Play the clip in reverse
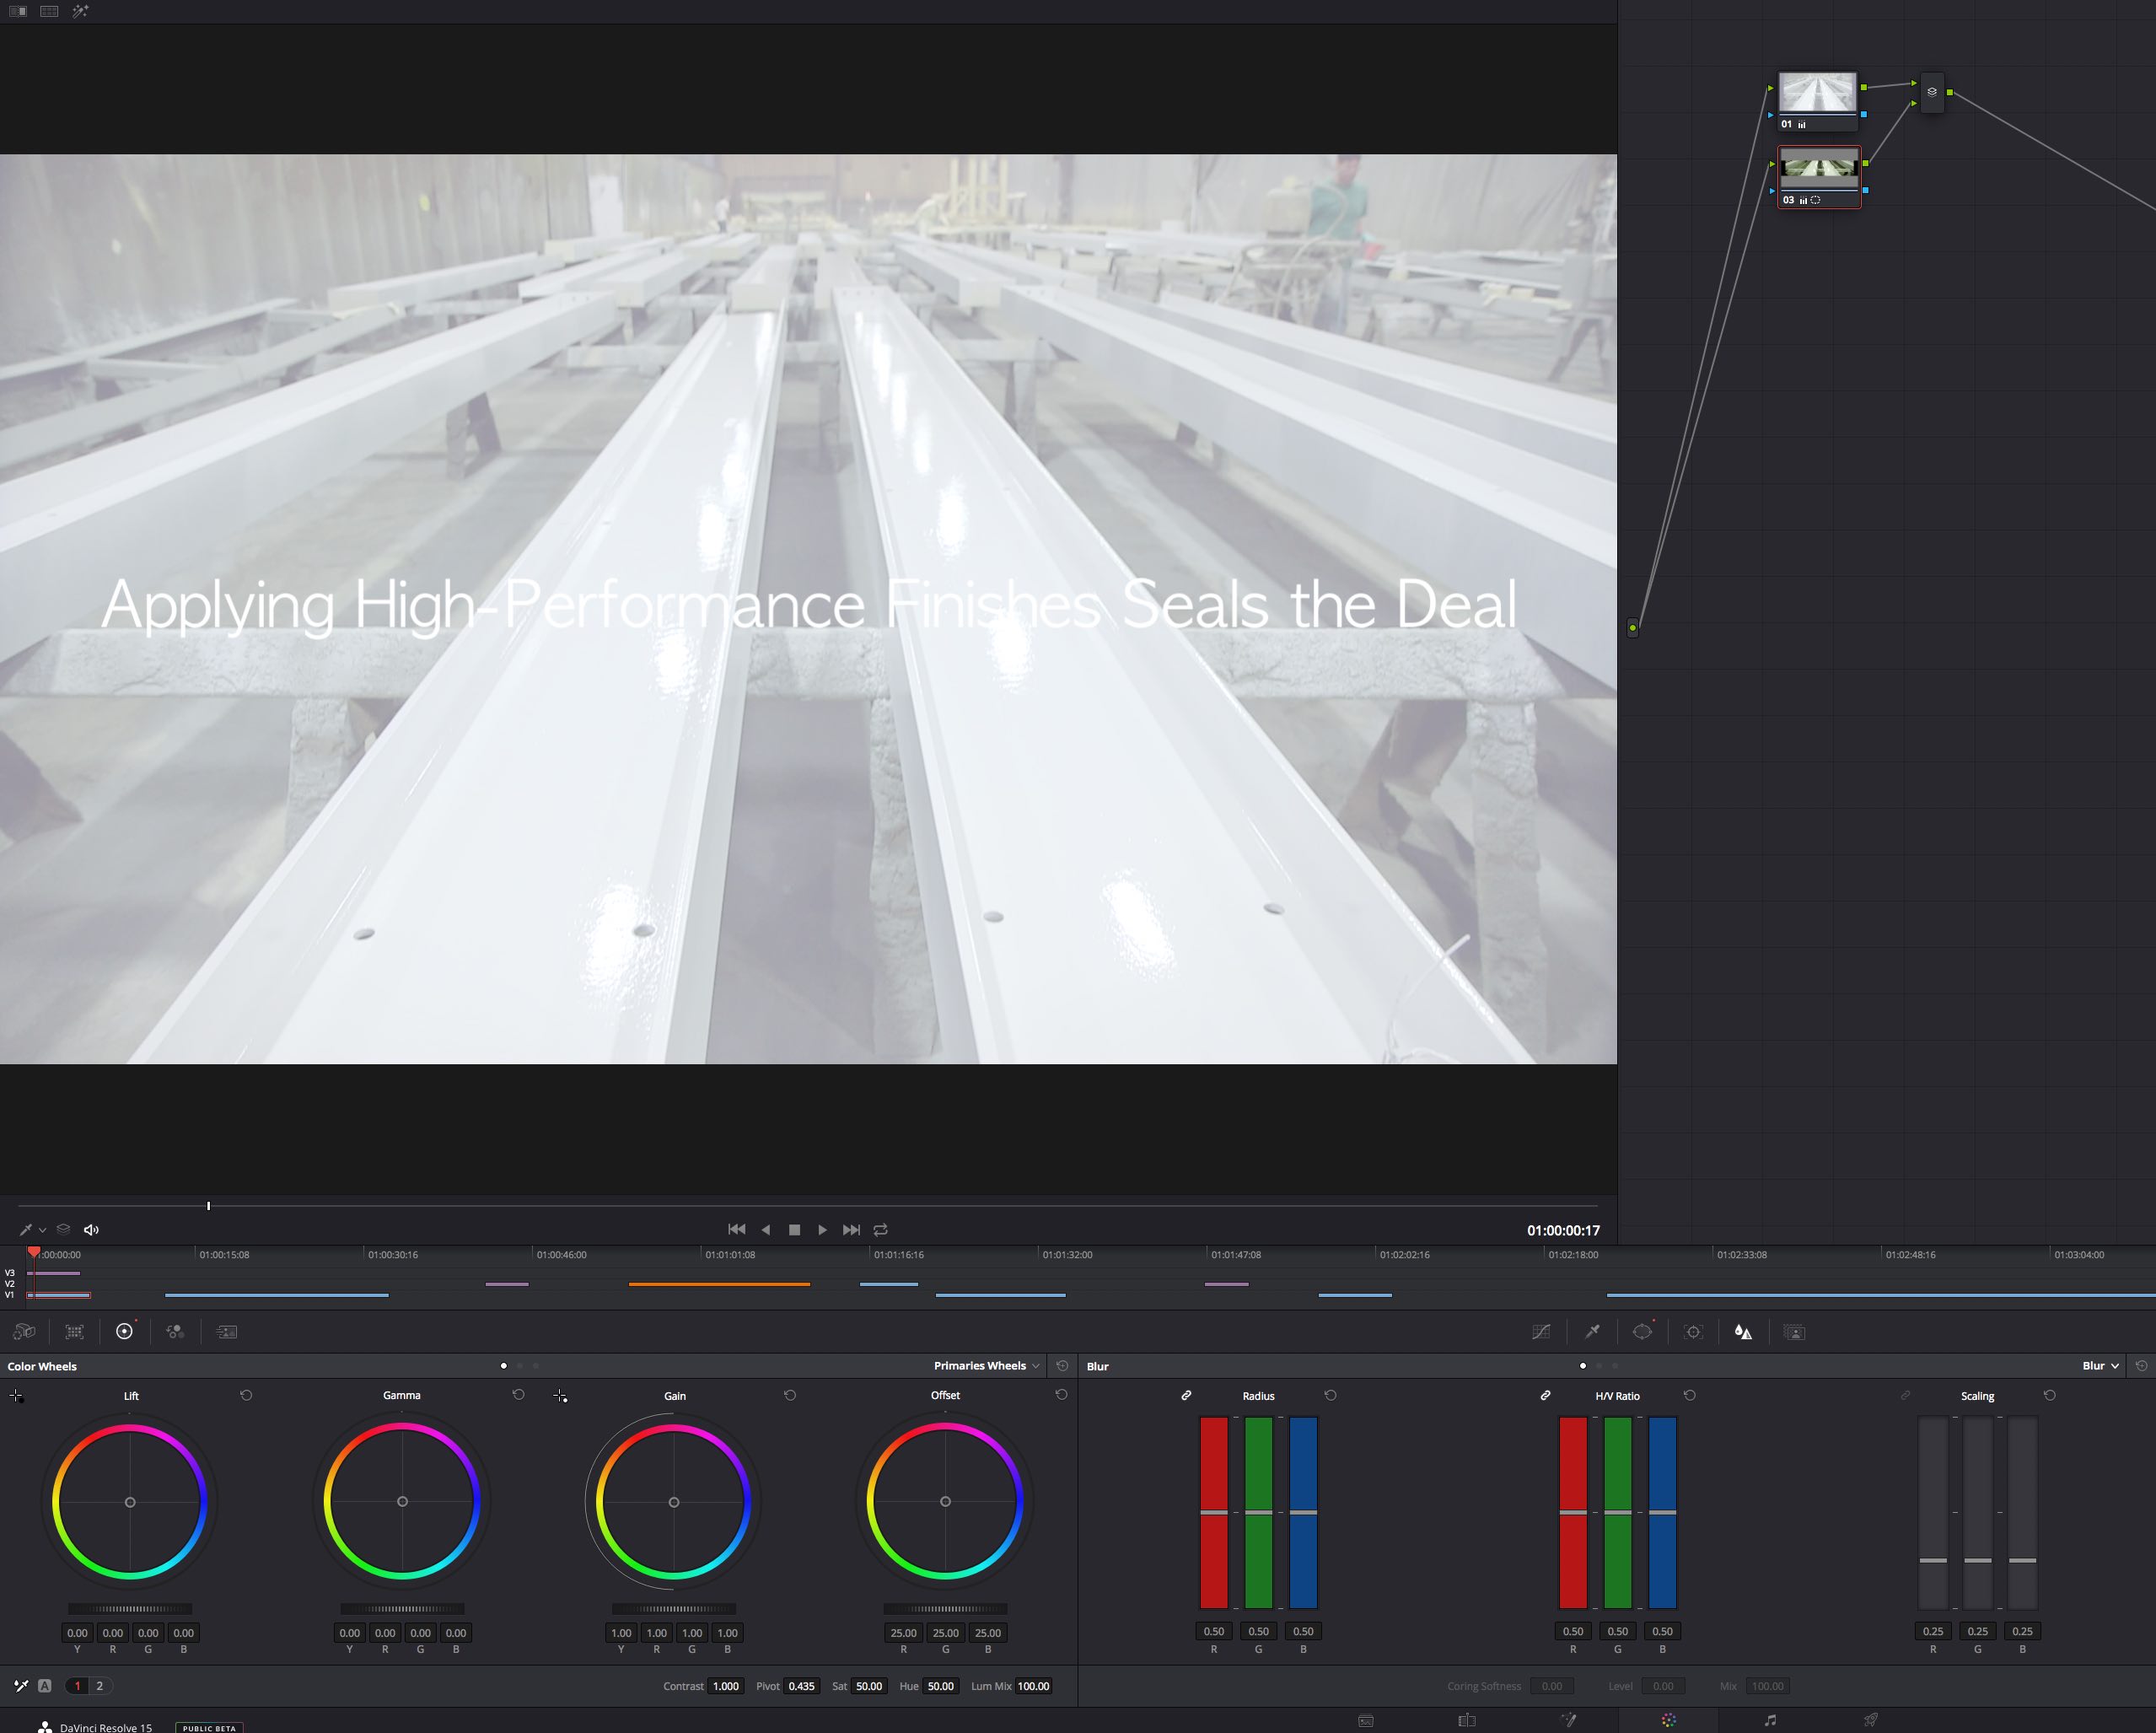Image resolution: width=2156 pixels, height=1733 pixels. coord(766,1230)
